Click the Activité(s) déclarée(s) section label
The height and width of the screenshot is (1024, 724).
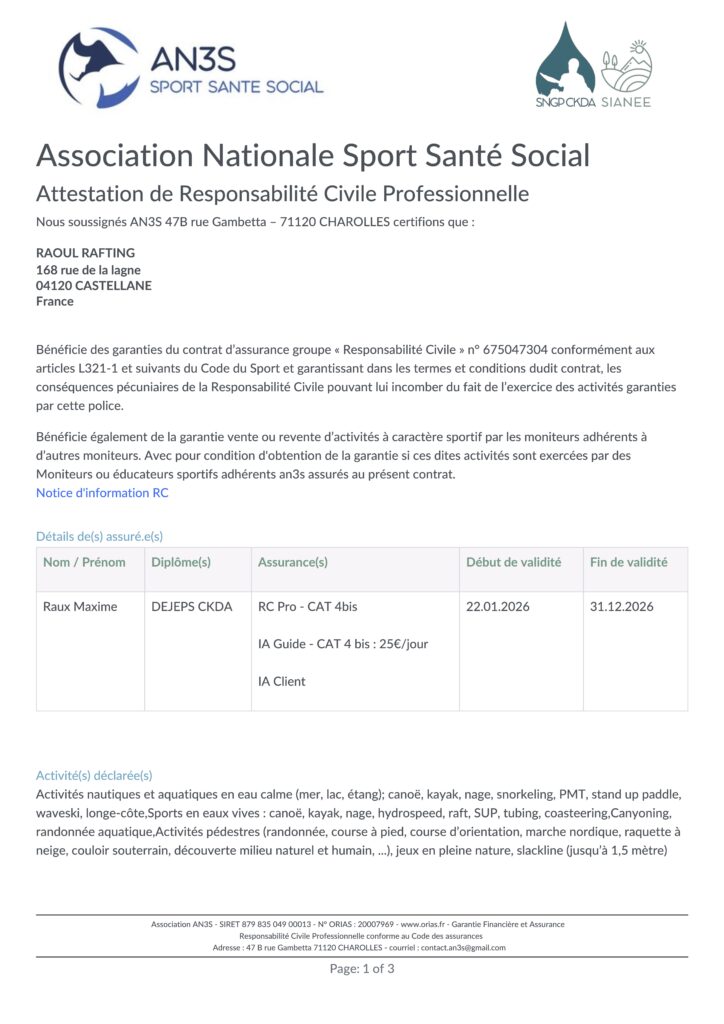(x=94, y=775)
